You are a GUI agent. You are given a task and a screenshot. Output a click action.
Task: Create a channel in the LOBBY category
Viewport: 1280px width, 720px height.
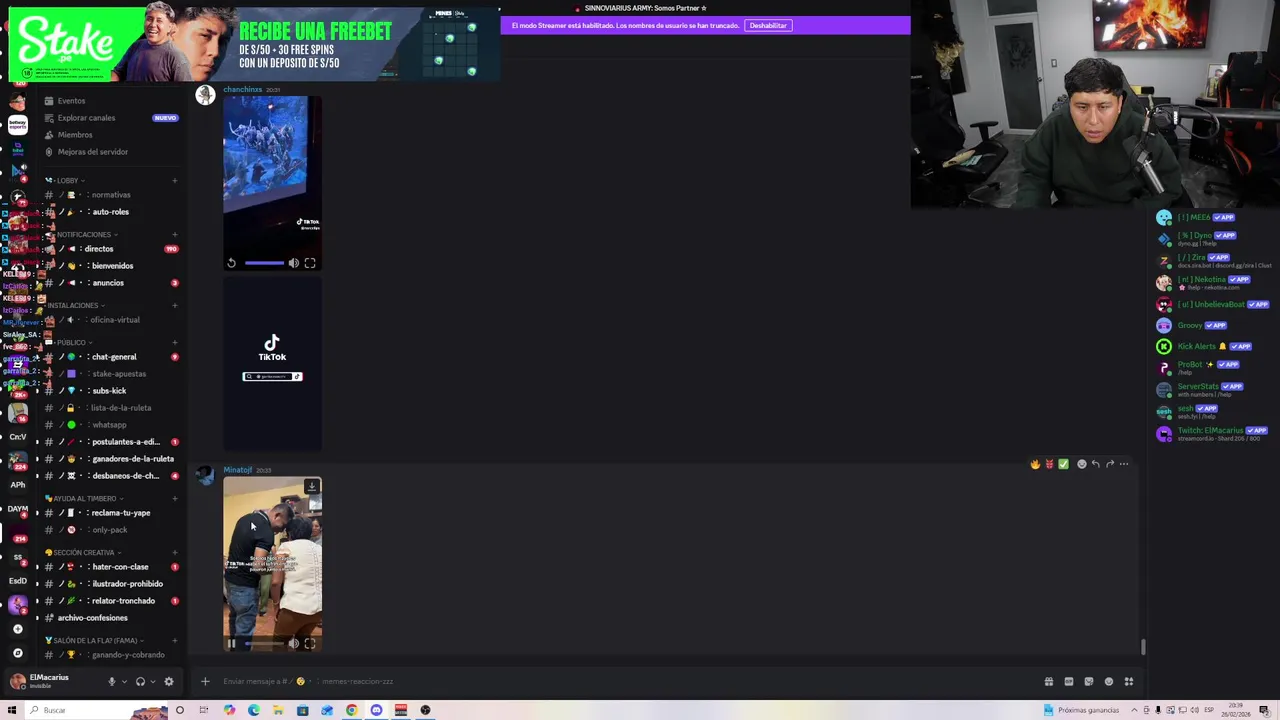pos(175,181)
